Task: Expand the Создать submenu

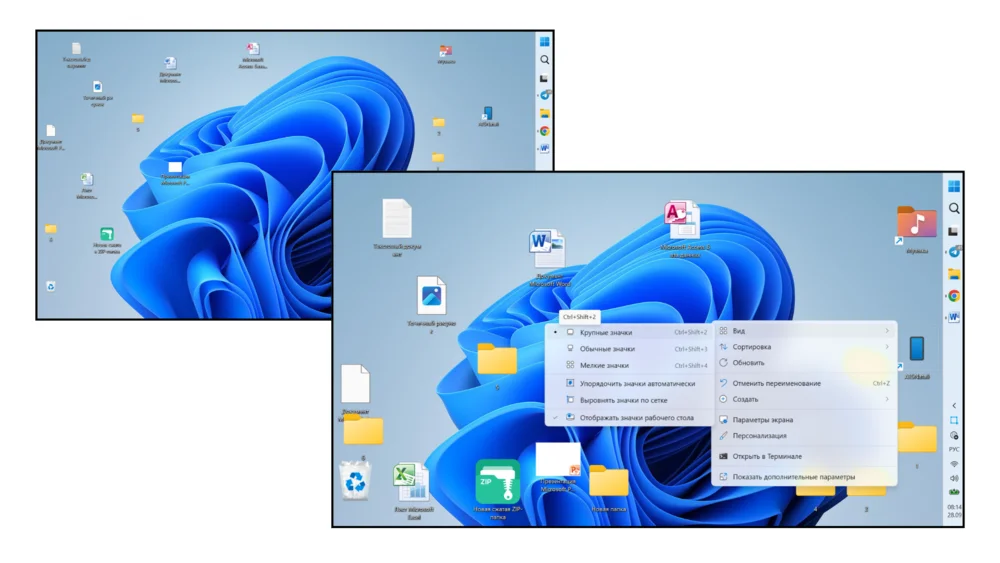Action: coord(804,399)
